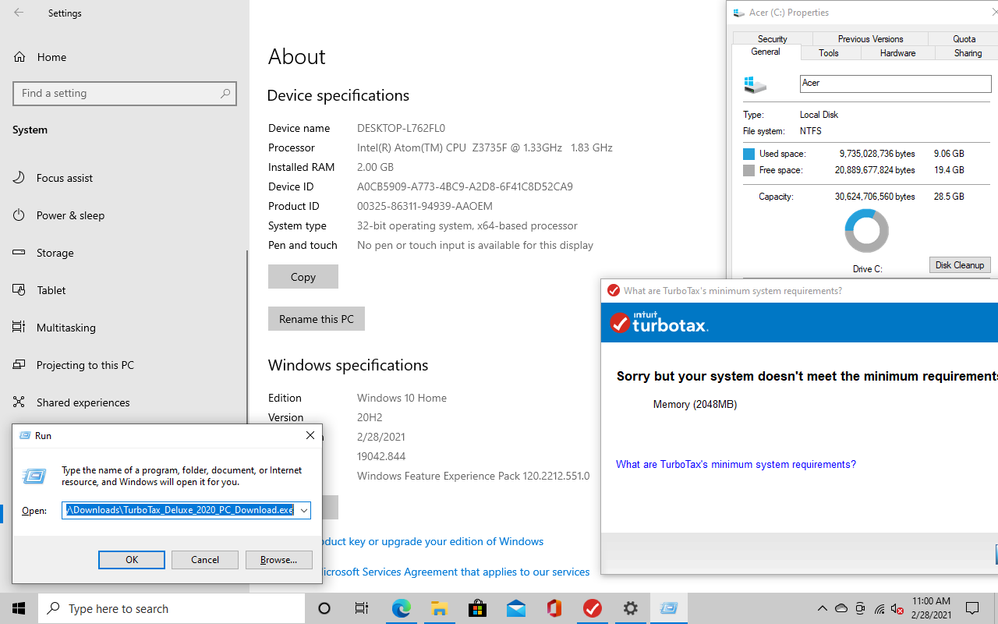
Task: Click Browse in the Run dialog
Action: [278, 560]
